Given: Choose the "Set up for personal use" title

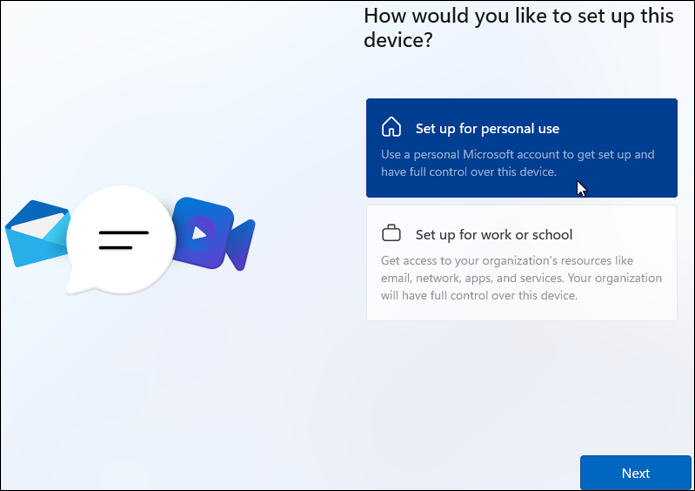Looking at the screenshot, I should [487, 128].
